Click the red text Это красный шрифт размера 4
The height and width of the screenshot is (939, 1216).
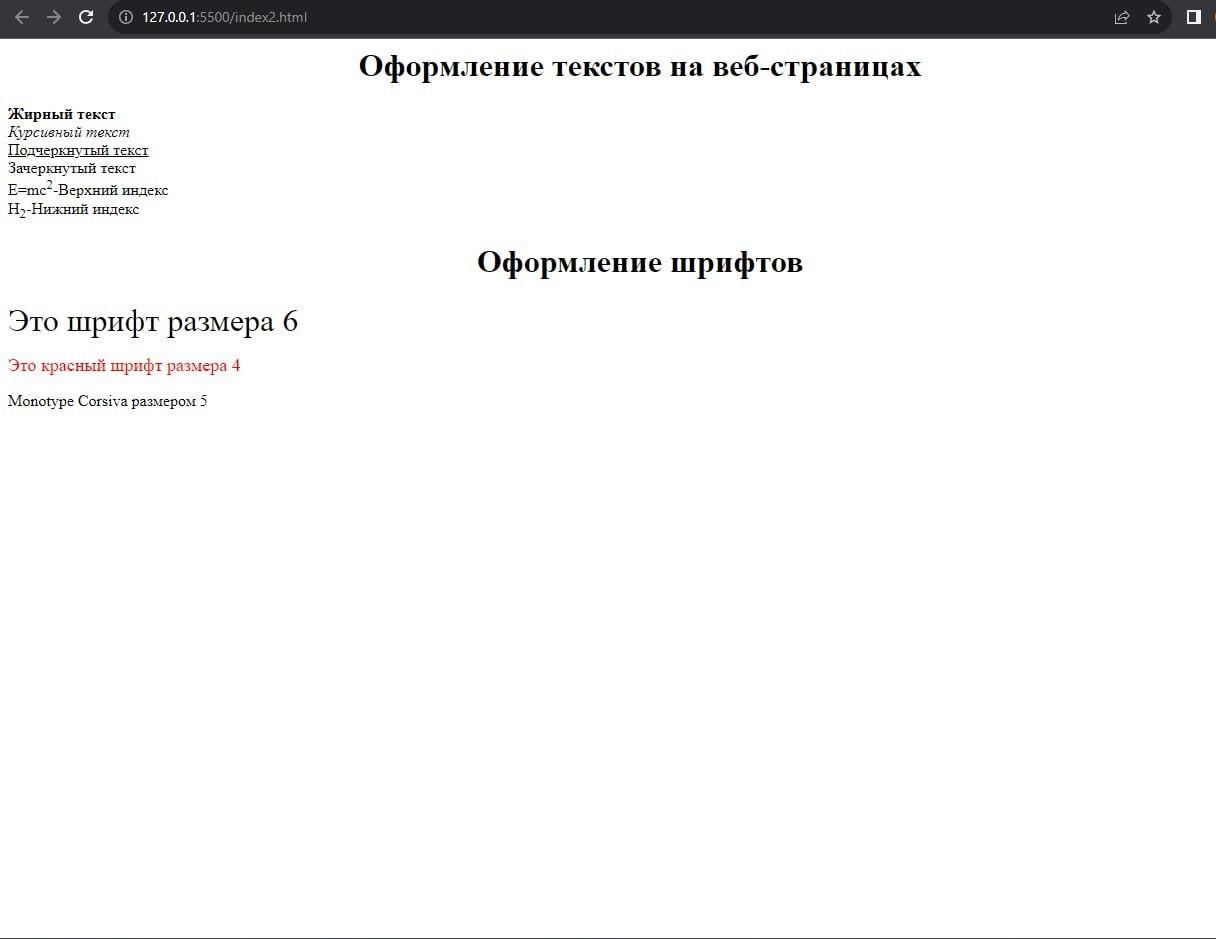click(x=124, y=365)
